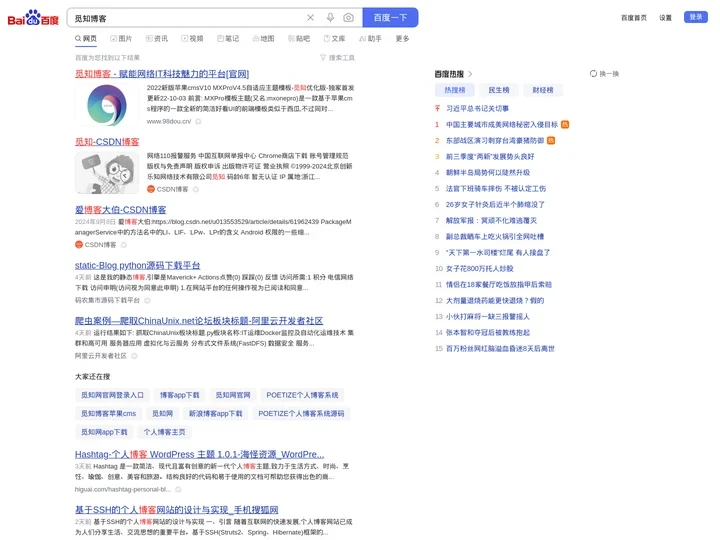Select the 网页 tab

(x=86, y=39)
